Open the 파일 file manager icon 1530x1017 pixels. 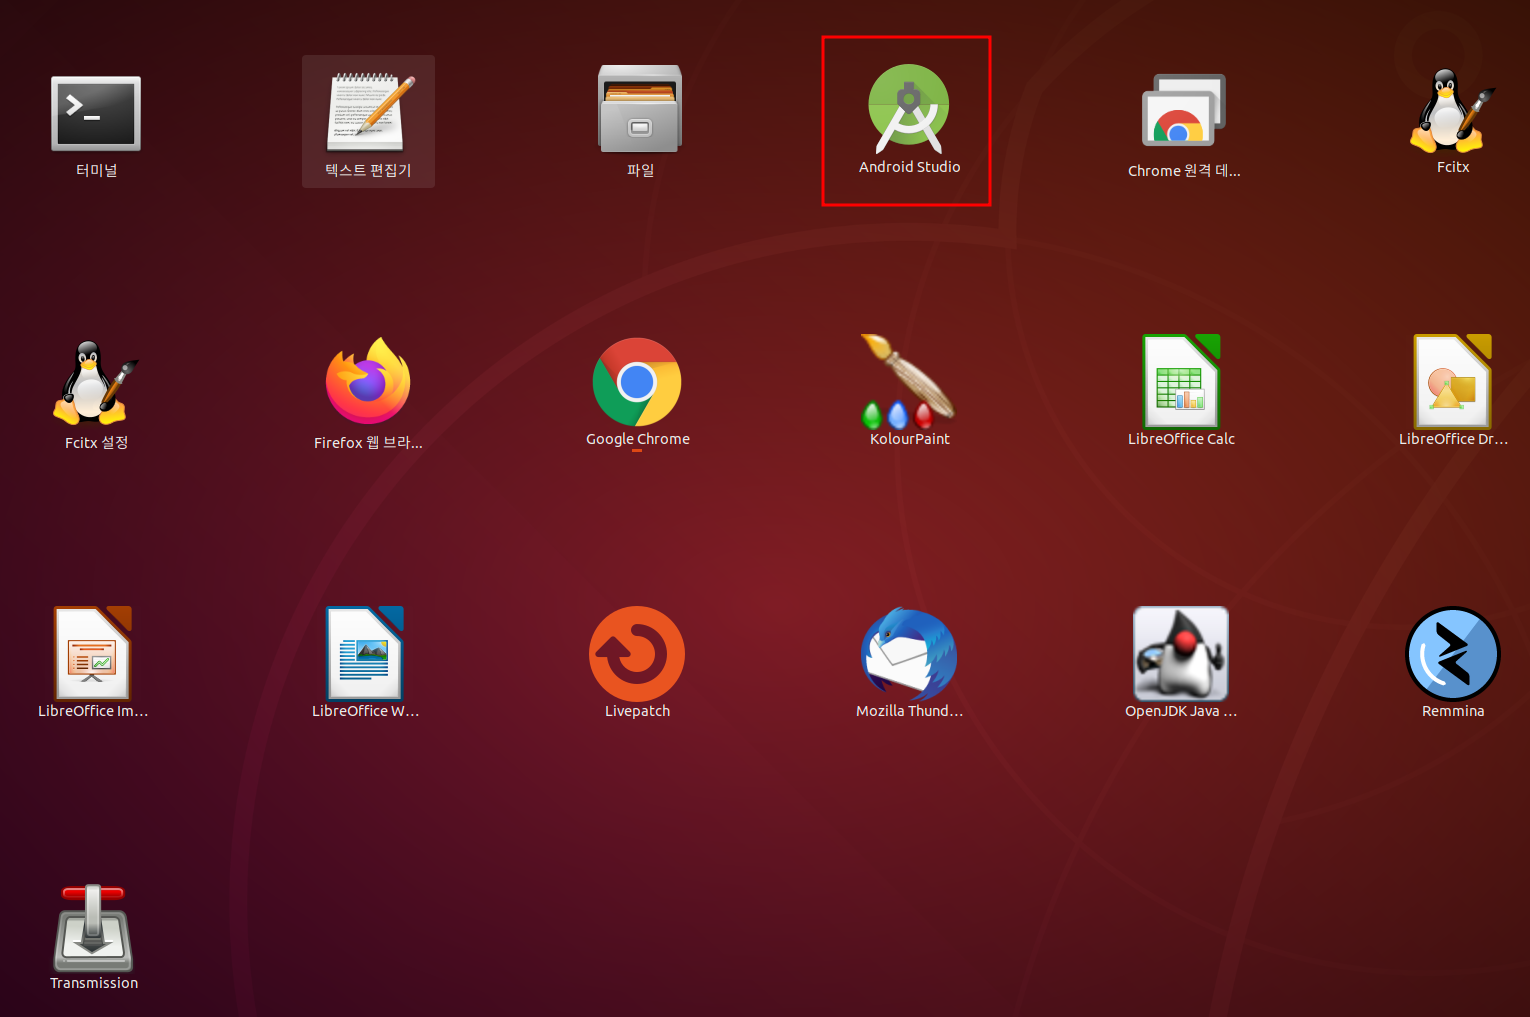640,109
